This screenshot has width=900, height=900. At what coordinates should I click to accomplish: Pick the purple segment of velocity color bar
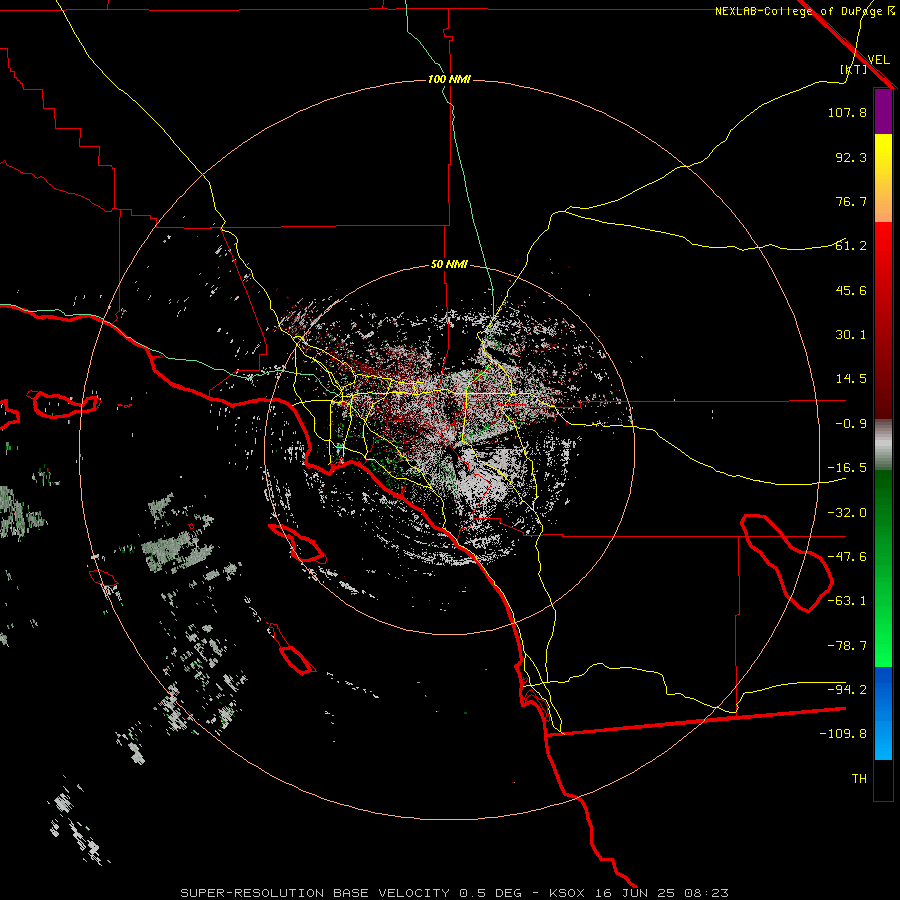coord(883,112)
